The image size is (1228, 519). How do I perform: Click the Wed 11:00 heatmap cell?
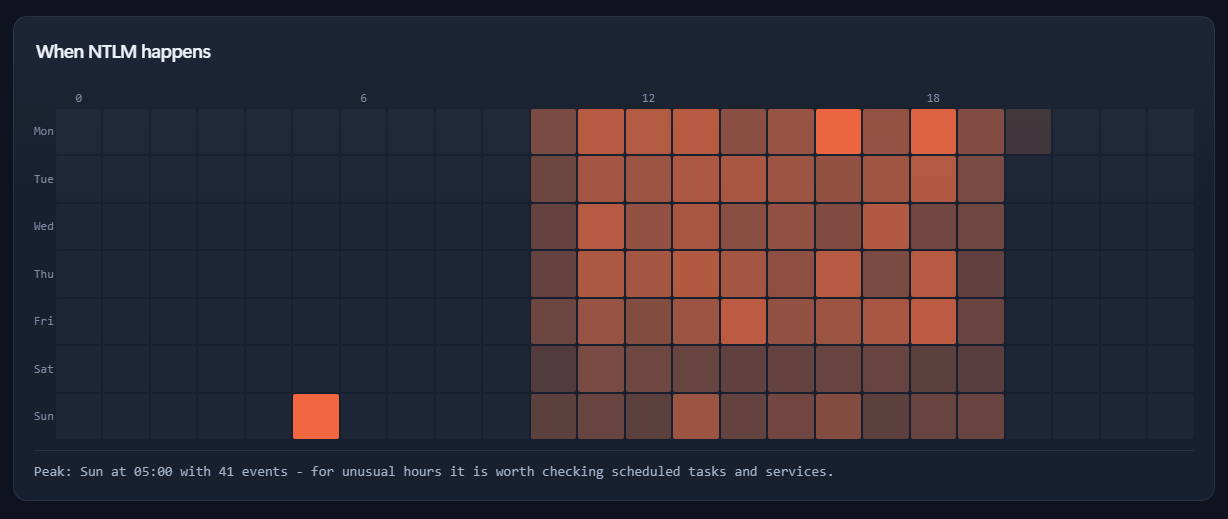[x=601, y=226]
